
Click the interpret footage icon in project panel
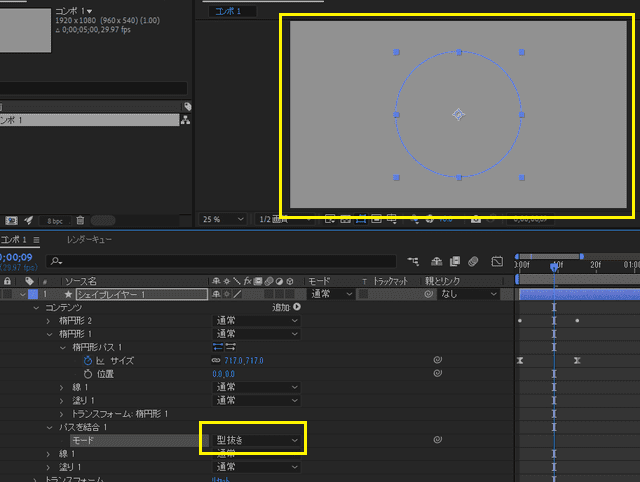11,220
